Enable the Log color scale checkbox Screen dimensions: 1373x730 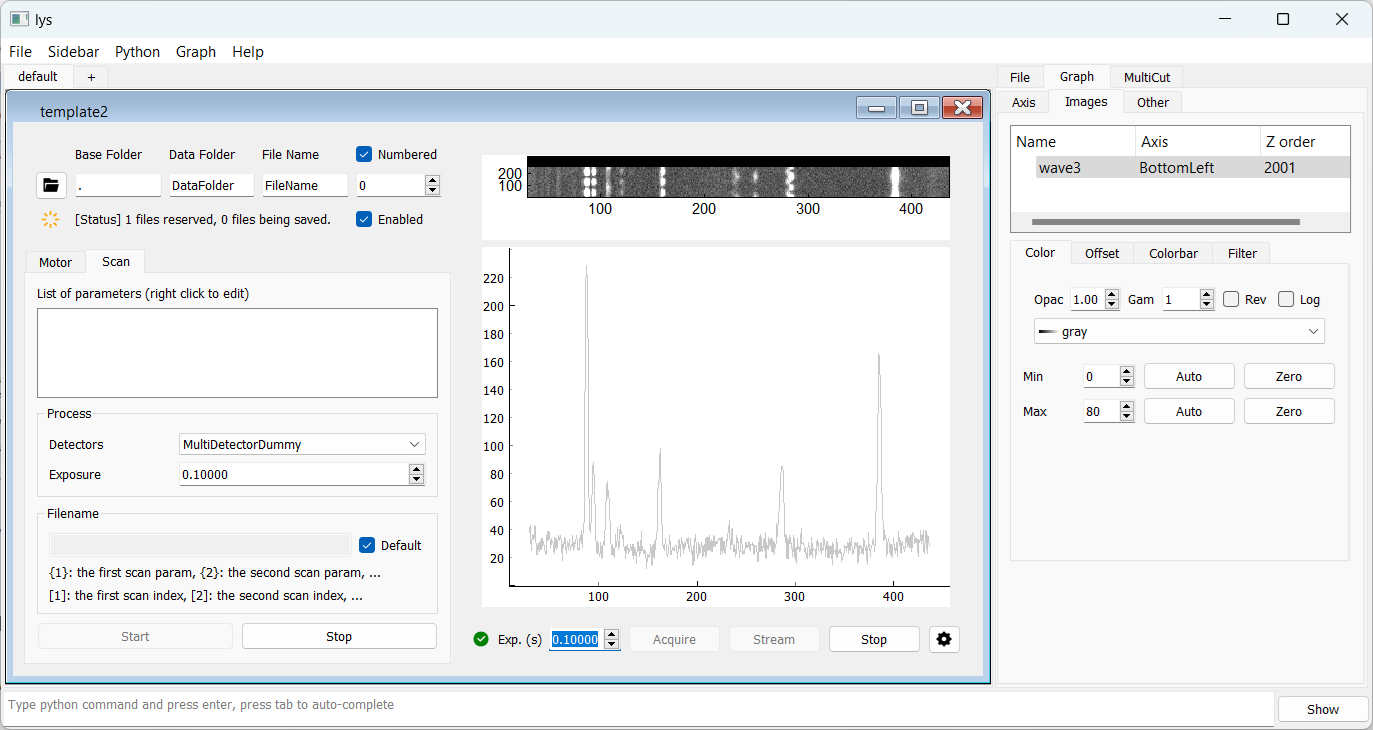(x=1286, y=299)
